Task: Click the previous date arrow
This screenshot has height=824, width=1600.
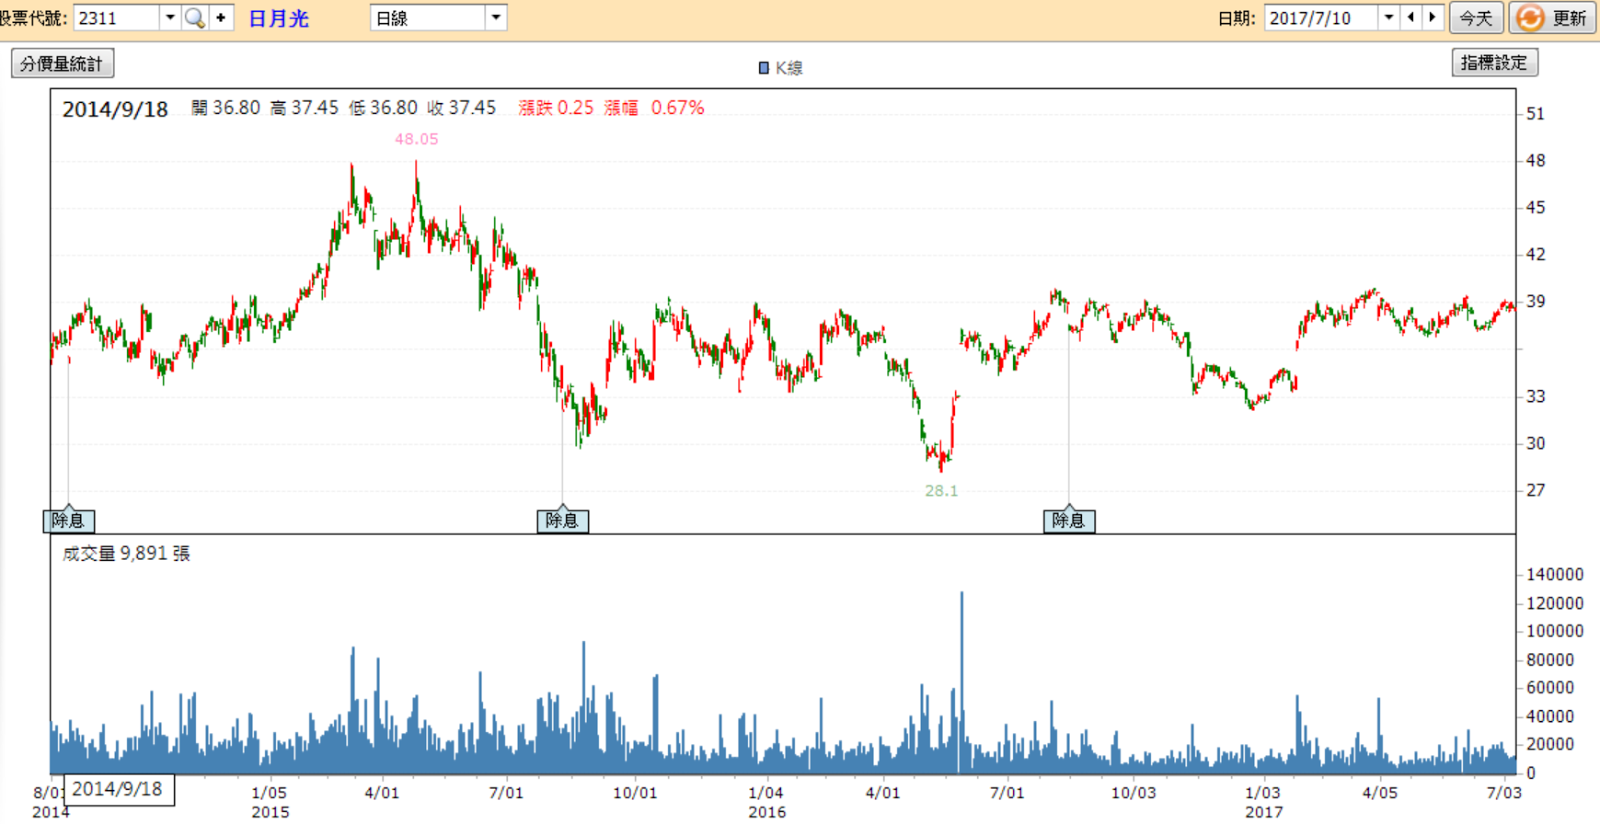Action: [1411, 17]
